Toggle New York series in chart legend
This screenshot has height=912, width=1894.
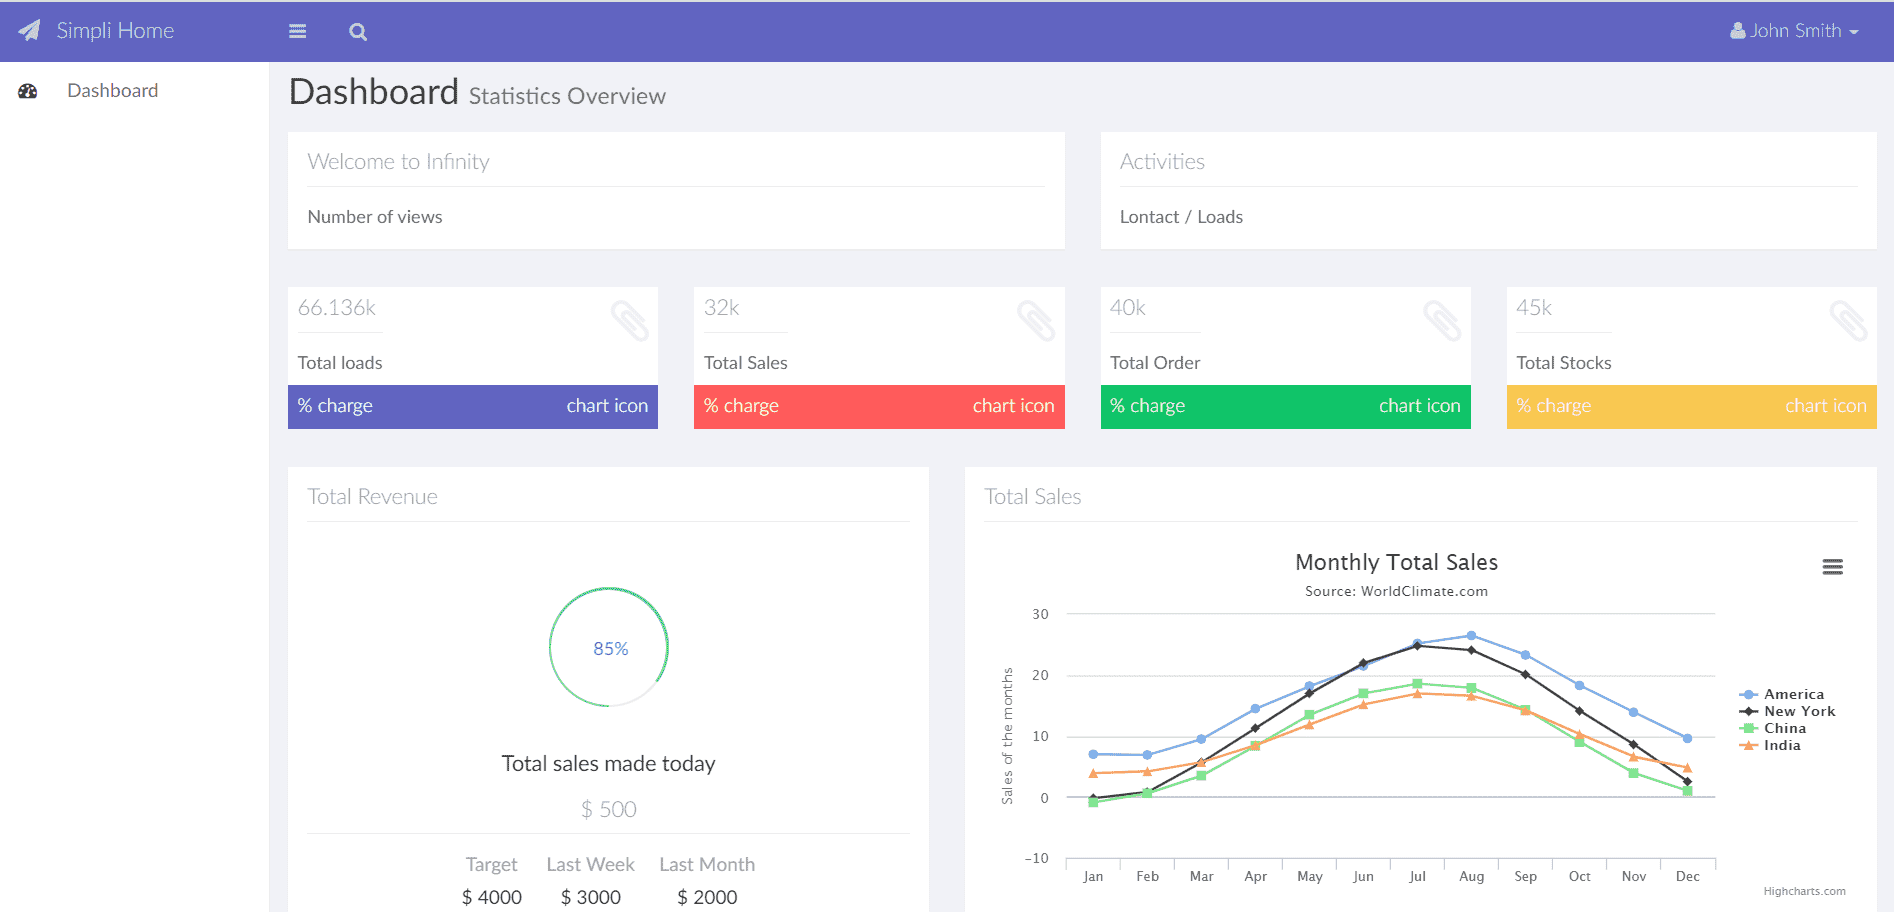click(x=1788, y=711)
